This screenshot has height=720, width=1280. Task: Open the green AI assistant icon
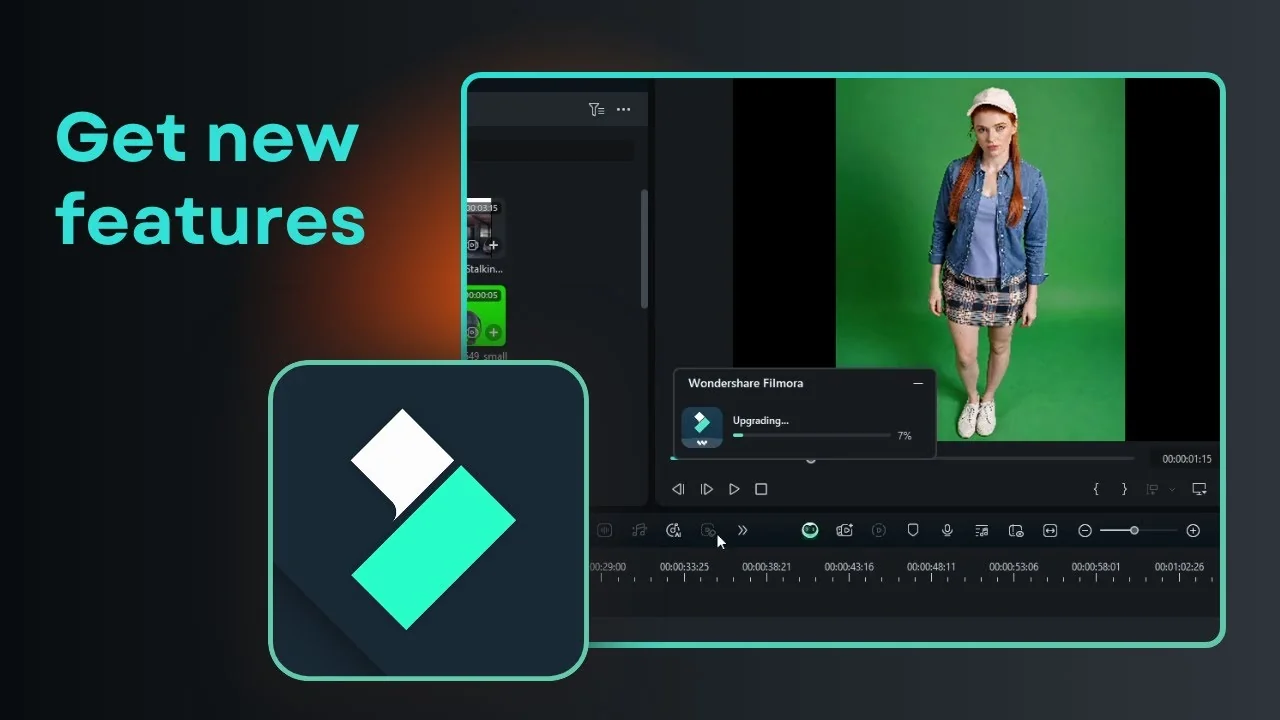(x=809, y=530)
